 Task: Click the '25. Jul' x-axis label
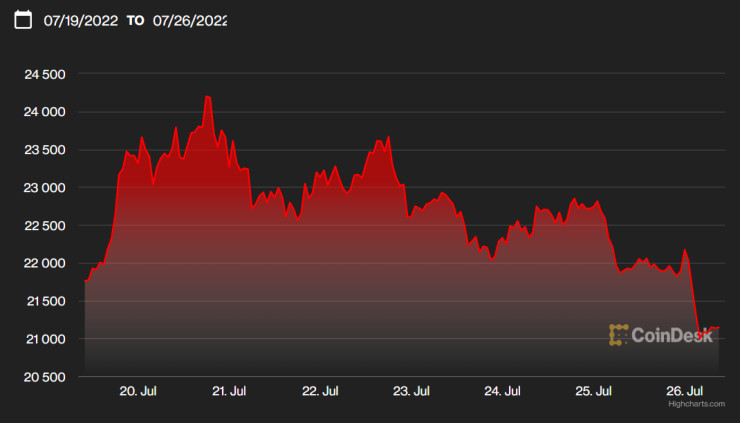tap(595, 392)
